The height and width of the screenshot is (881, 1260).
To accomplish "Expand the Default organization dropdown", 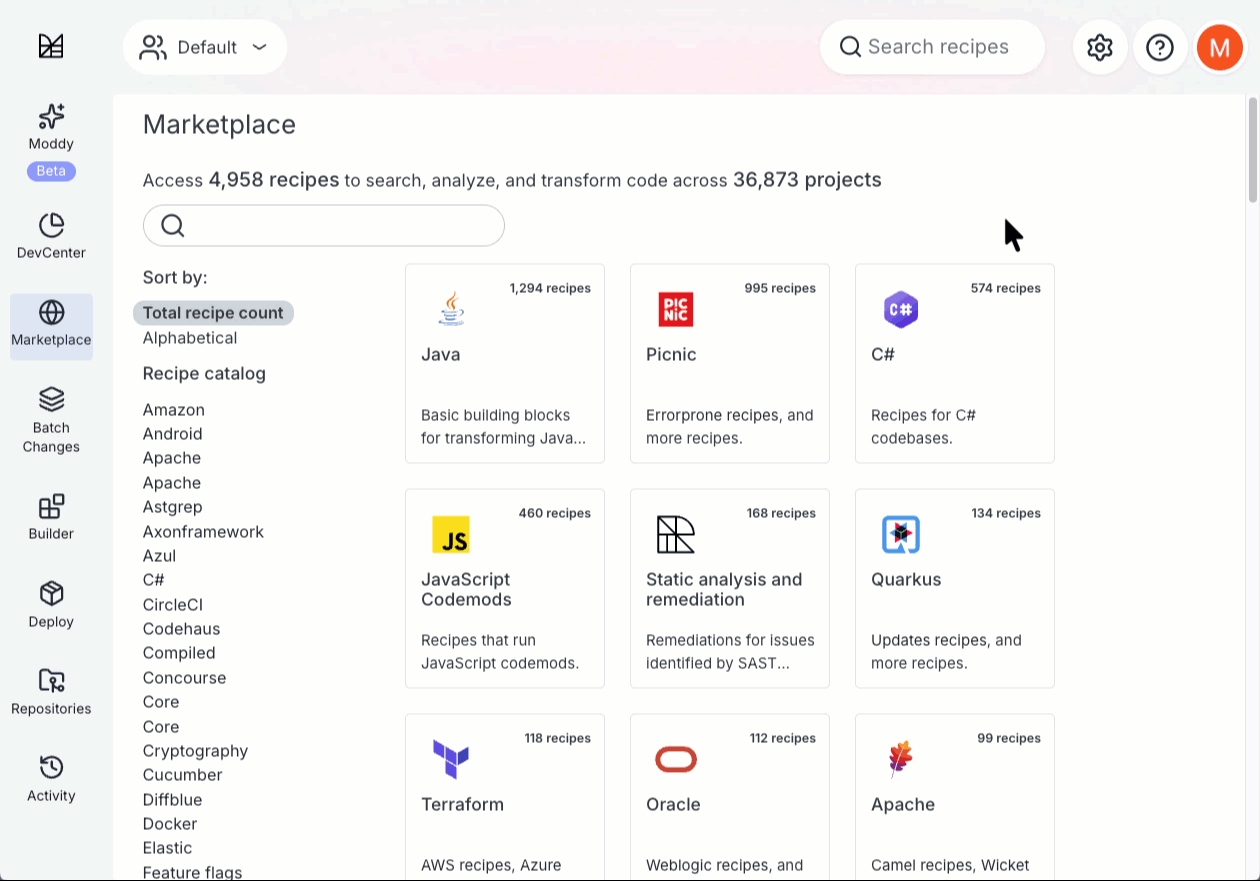I will pos(205,47).
